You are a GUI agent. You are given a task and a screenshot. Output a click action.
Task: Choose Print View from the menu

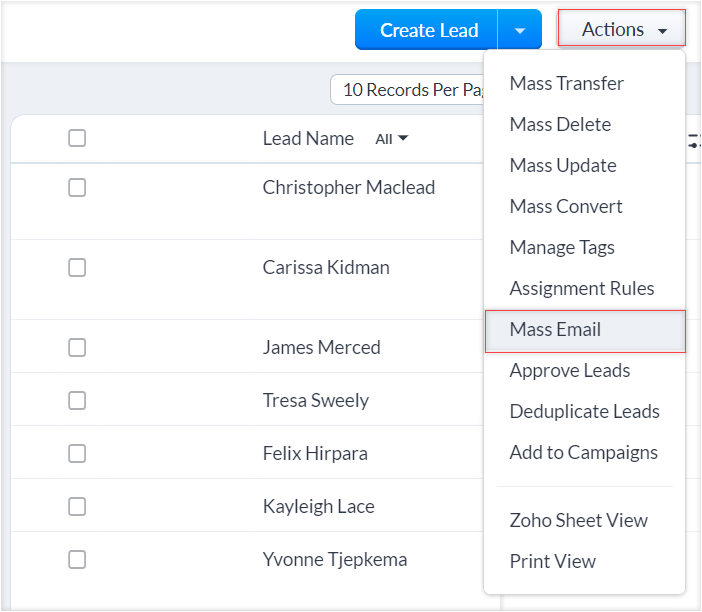[x=552, y=561]
